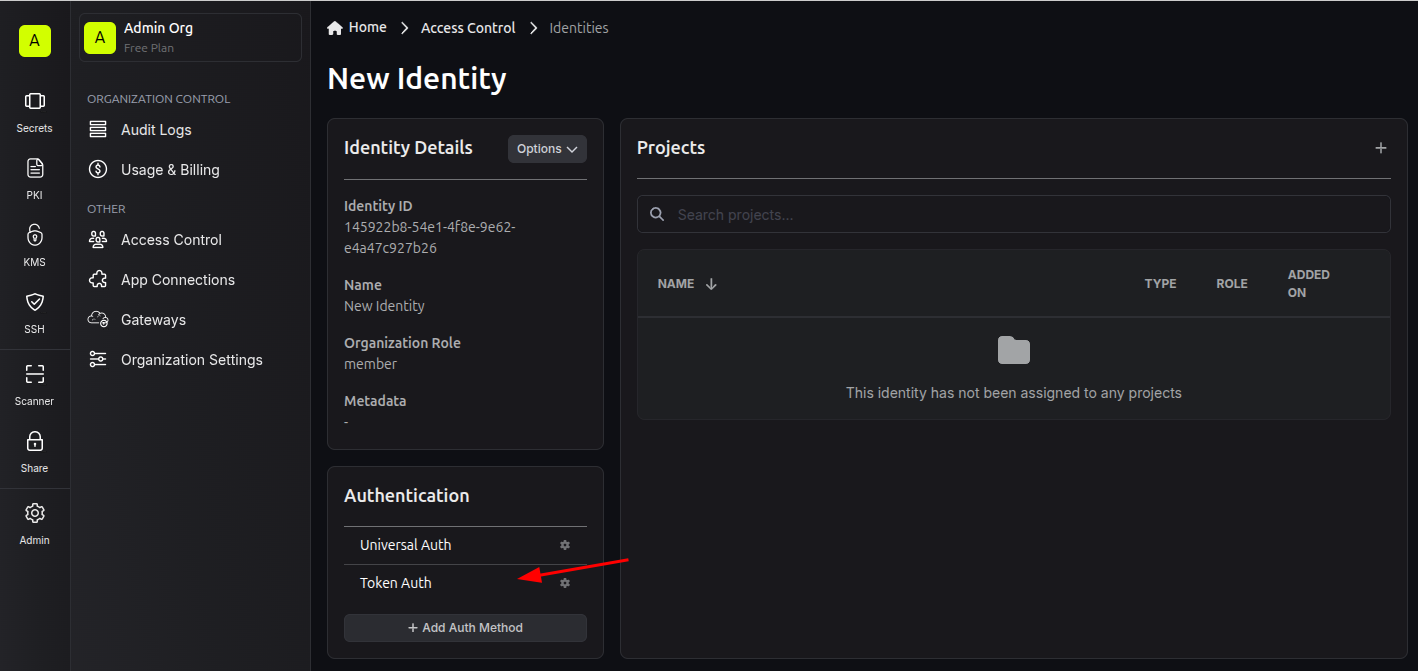Click the Usage & Billing dollar icon
Screen dimensions: 1418x671
(98, 170)
